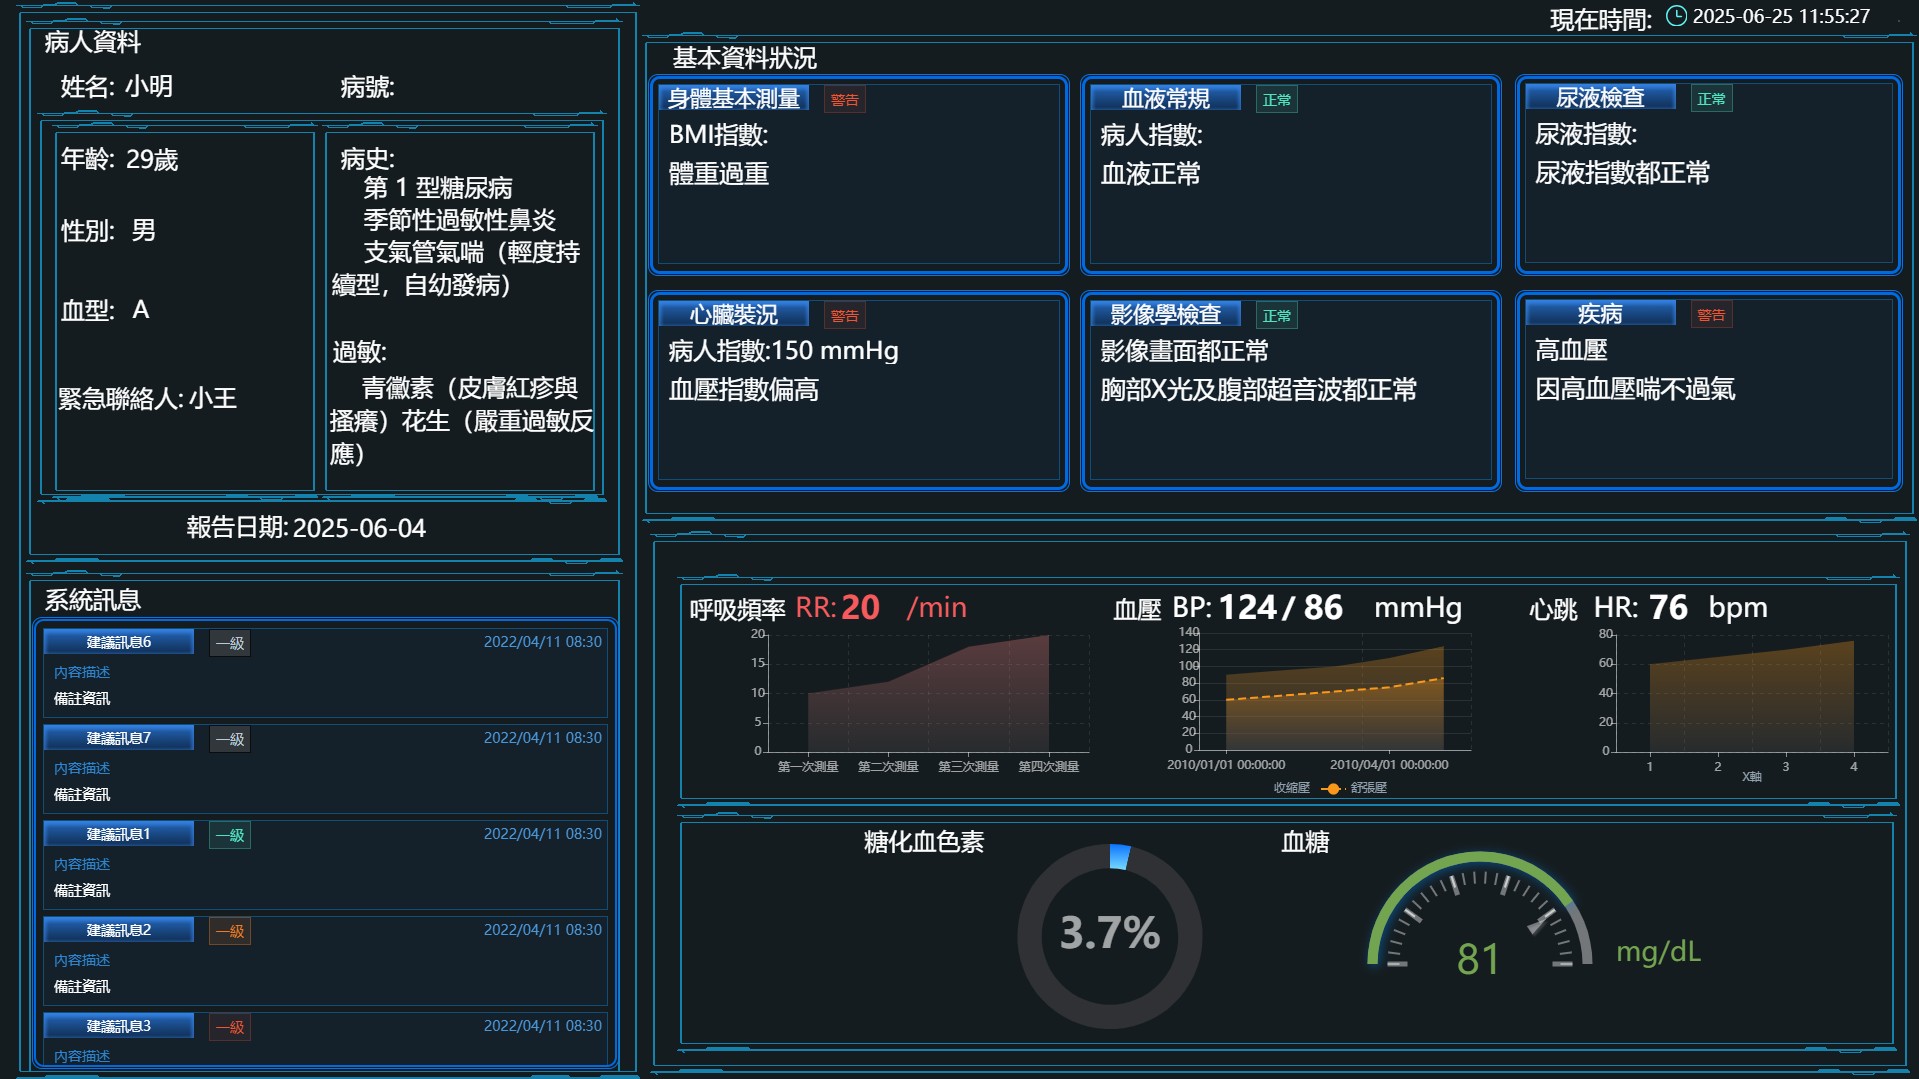Select the 身體基本測量 card header
The height and width of the screenshot is (1079, 1919).
pos(734,99)
